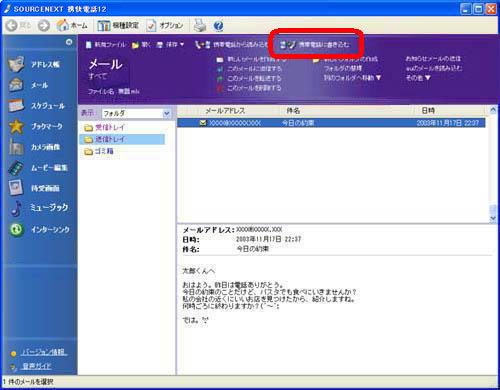Viewport: 500px width, 390px height.
Task: Open the オプション options dialog
Action: (x=165, y=25)
